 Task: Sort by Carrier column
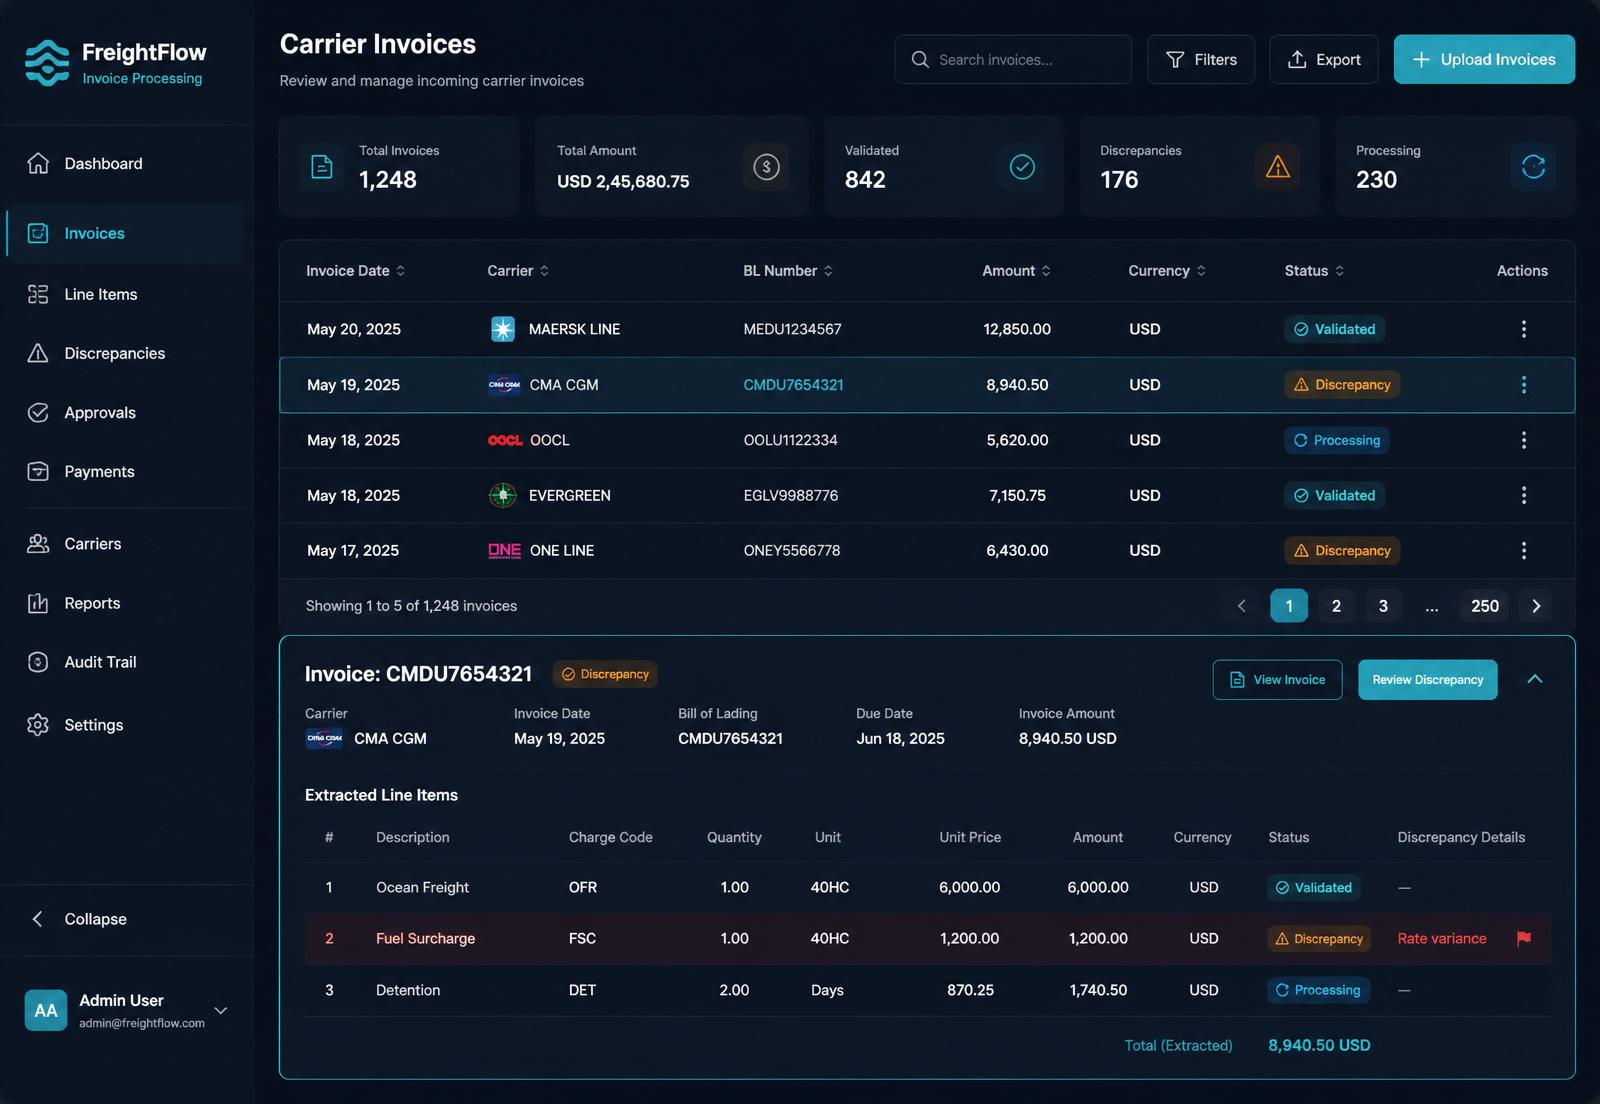pyautogui.click(x=518, y=271)
